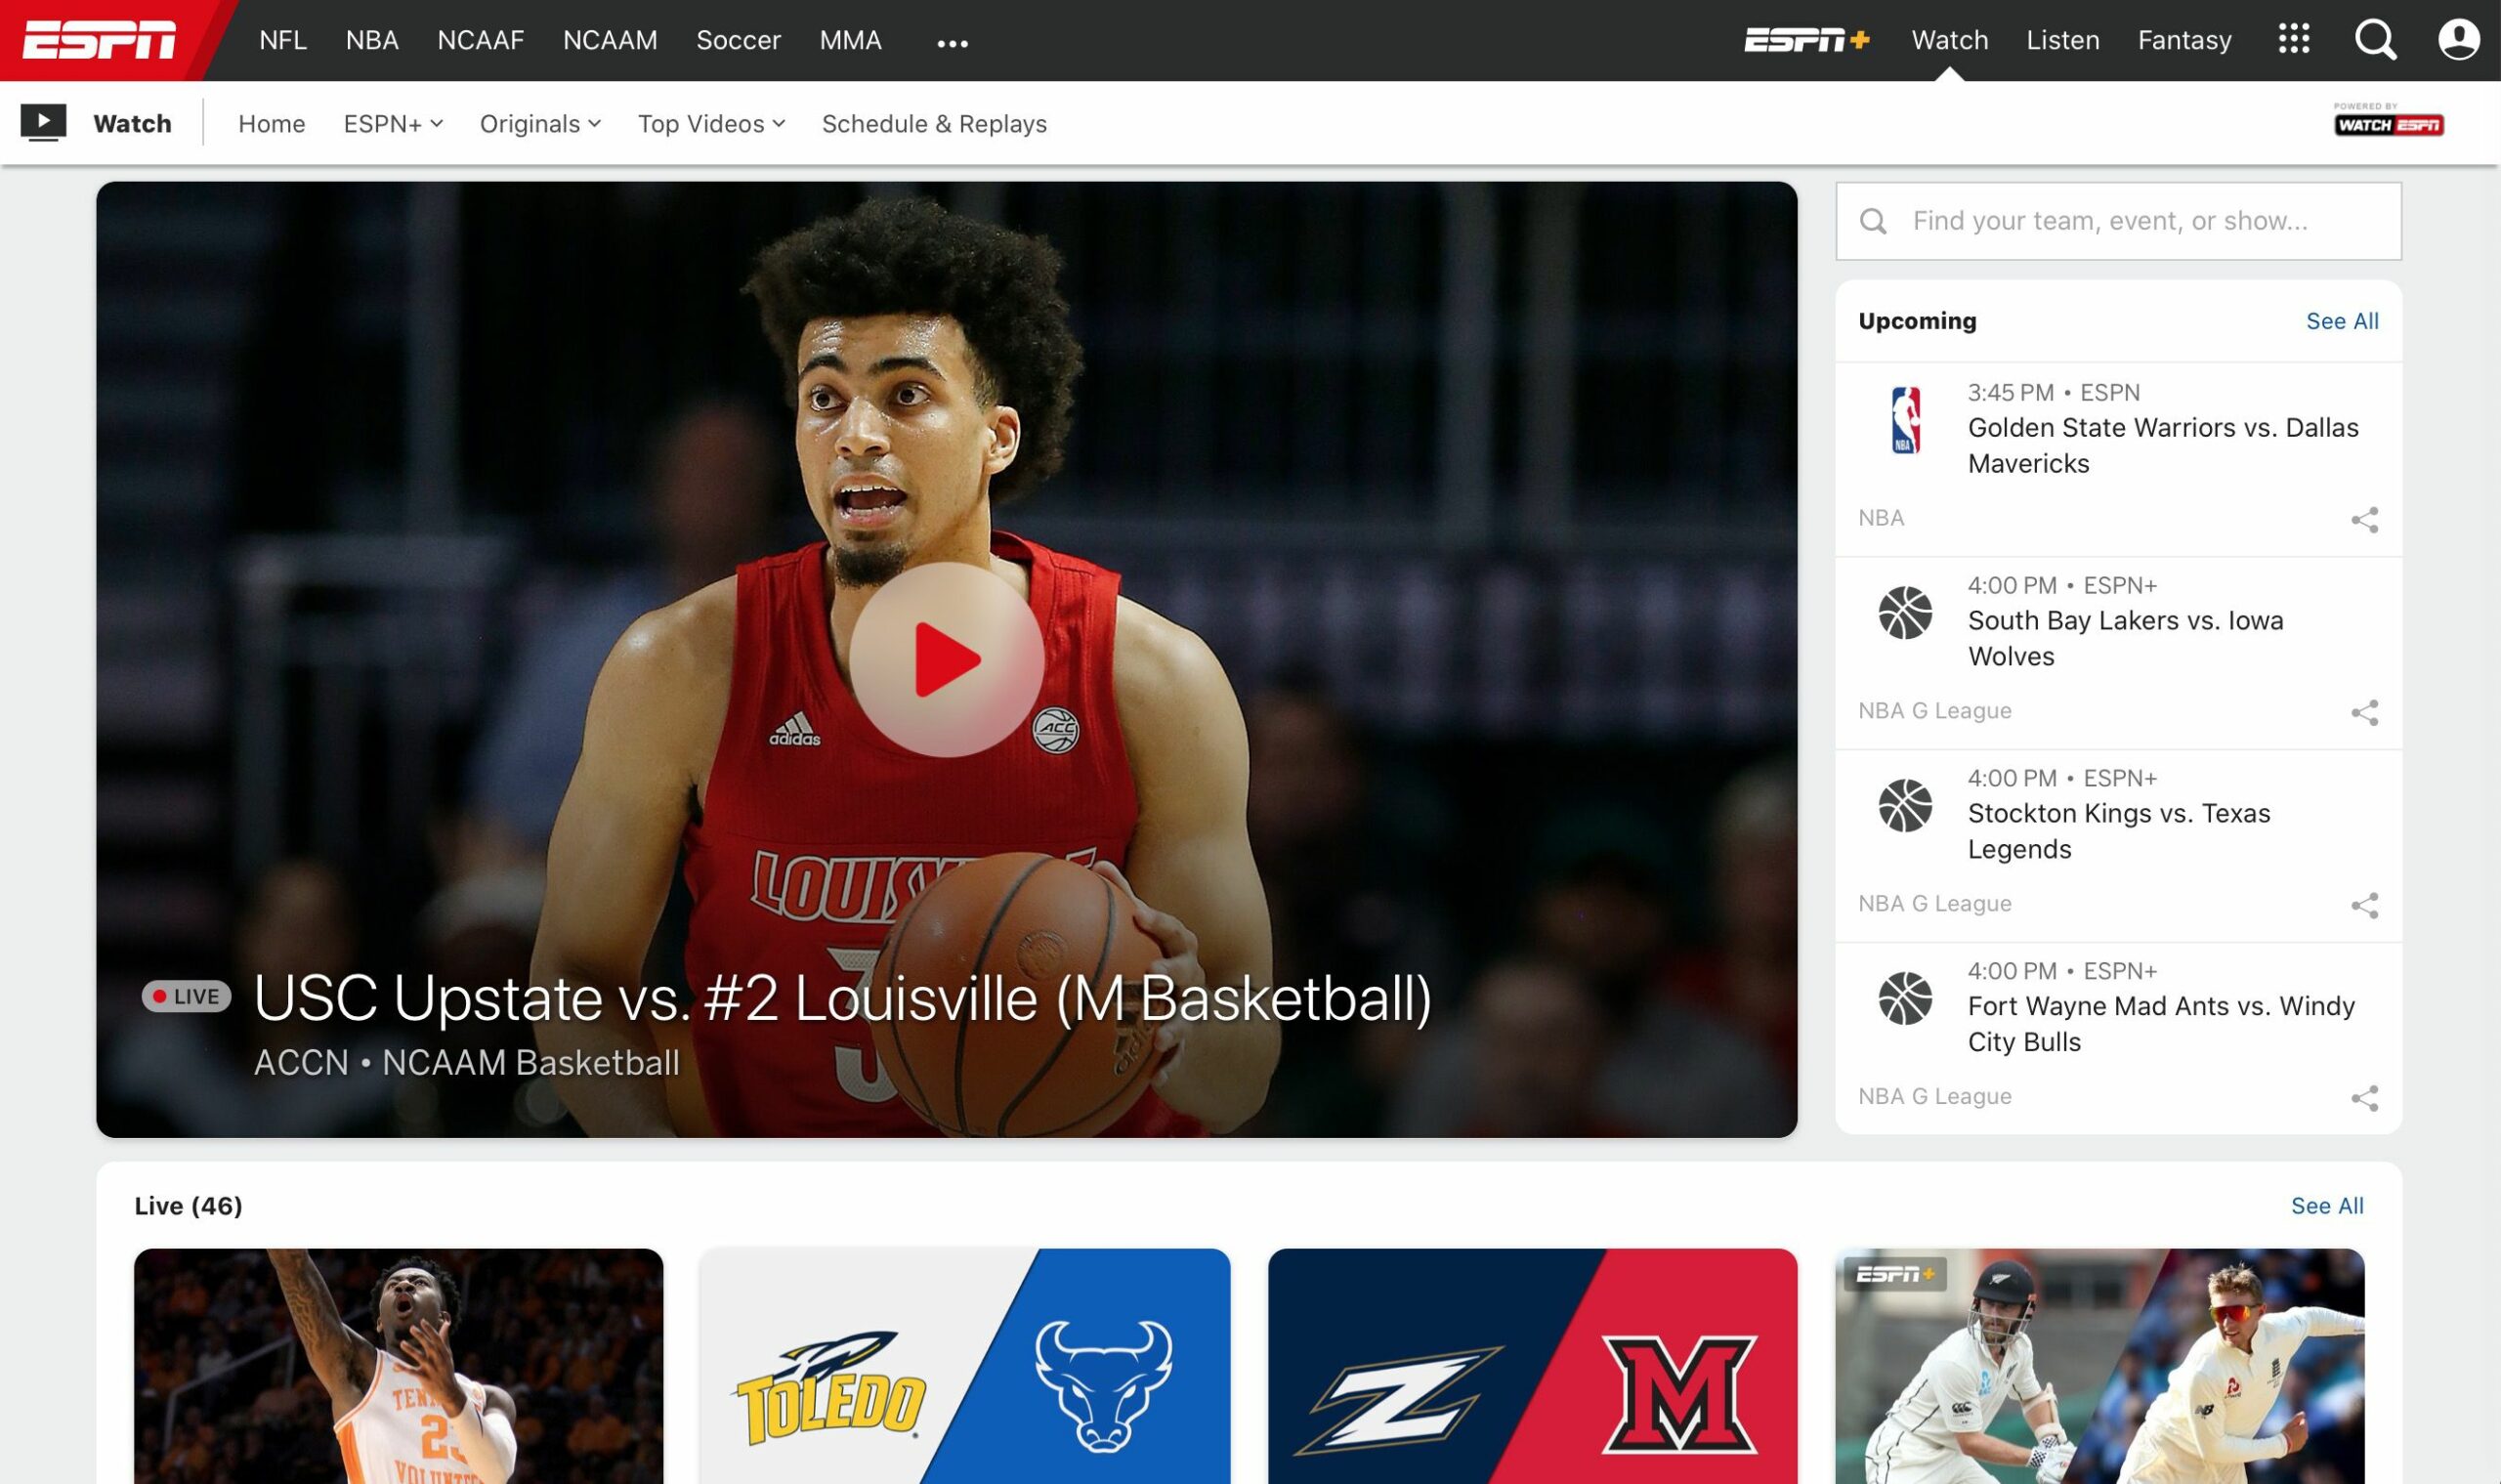Expand the Top Videos dropdown

(711, 124)
